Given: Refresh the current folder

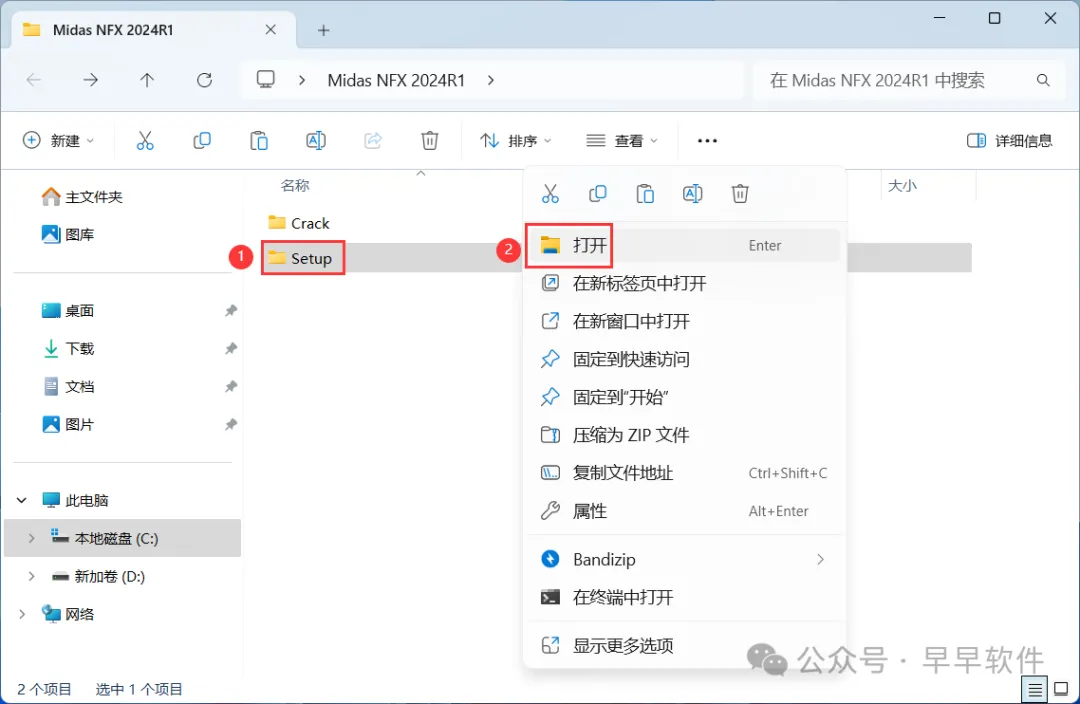Looking at the screenshot, I should click(204, 80).
